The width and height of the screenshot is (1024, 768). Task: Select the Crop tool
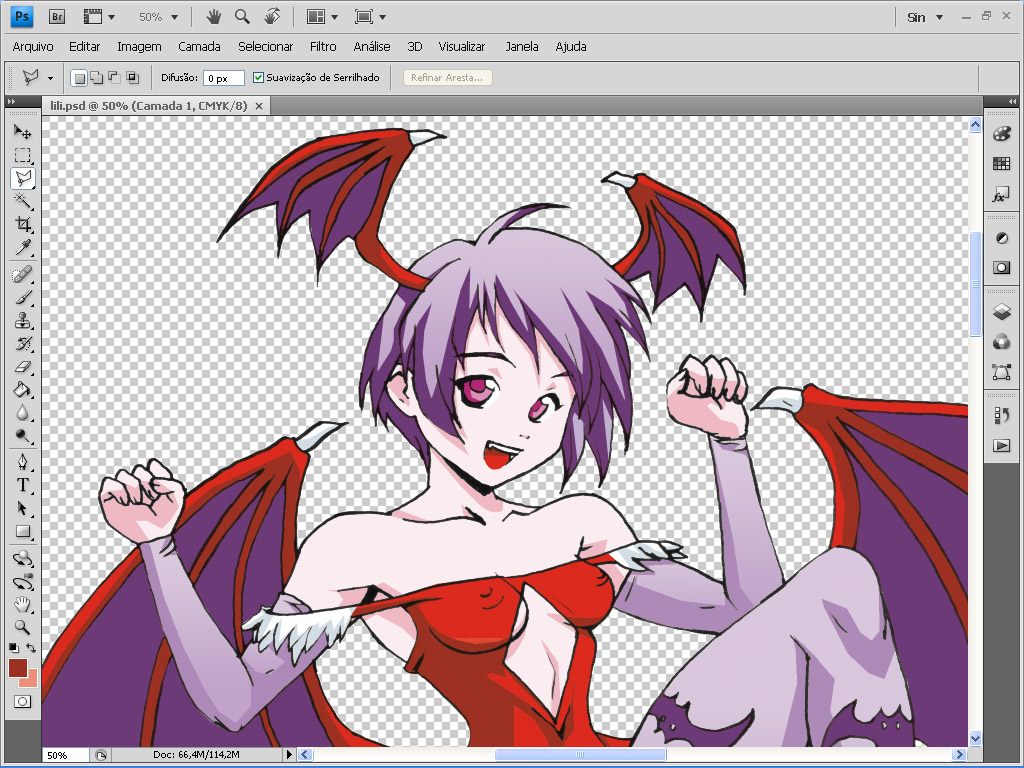coord(23,224)
